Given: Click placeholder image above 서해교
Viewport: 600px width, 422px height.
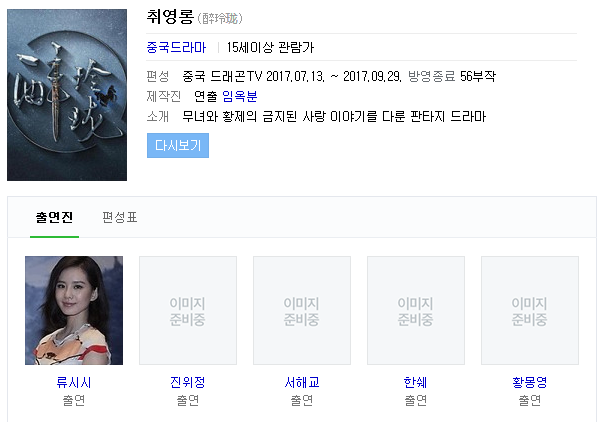Looking at the screenshot, I should 302,310.
